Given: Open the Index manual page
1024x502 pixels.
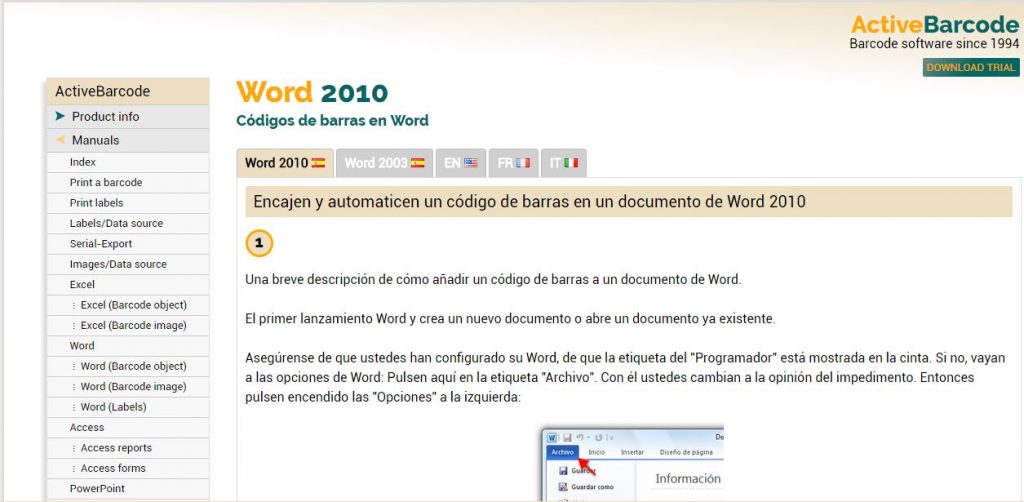Looking at the screenshot, I should [128, 162].
